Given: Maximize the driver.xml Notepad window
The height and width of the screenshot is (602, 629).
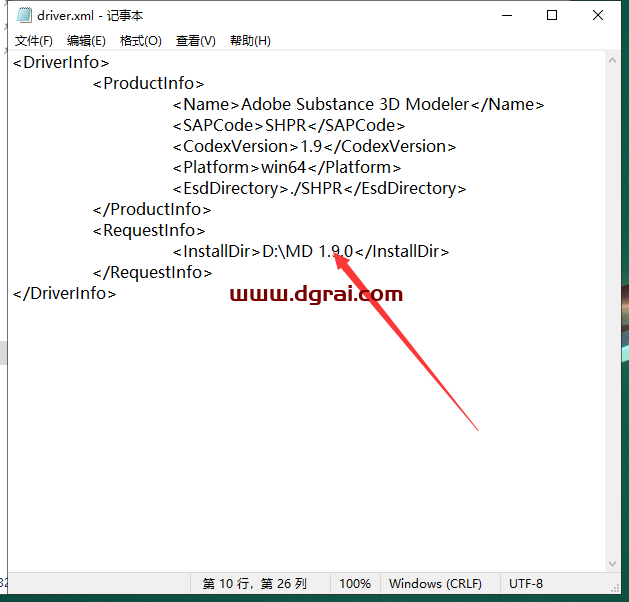Looking at the screenshot, I should pyautogui.click(x=552, y=15).
